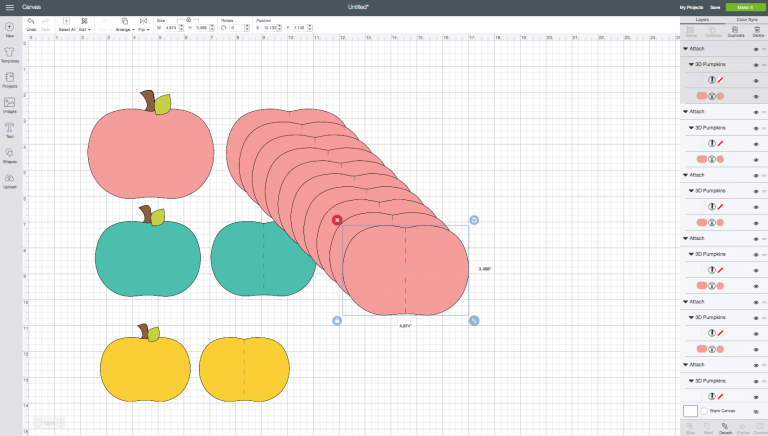Hide the second Attach layer group
Image resolution: width=768 pixels, height=436 pixels.
(755, 112)
